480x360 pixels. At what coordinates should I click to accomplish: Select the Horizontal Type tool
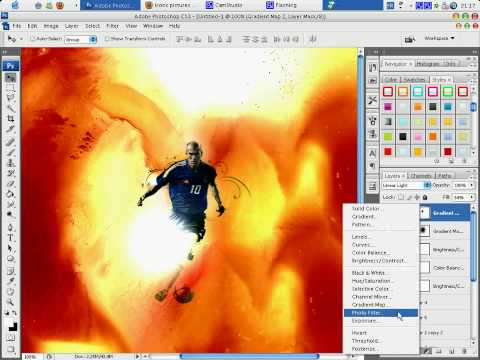pos(11,238)
